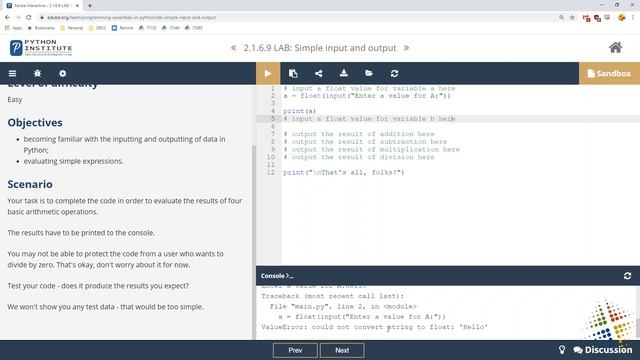Open the ERCC bookmarks folder
Image resolution: width=640 pixels, height=360 pixels.
(x=97, y=28)
